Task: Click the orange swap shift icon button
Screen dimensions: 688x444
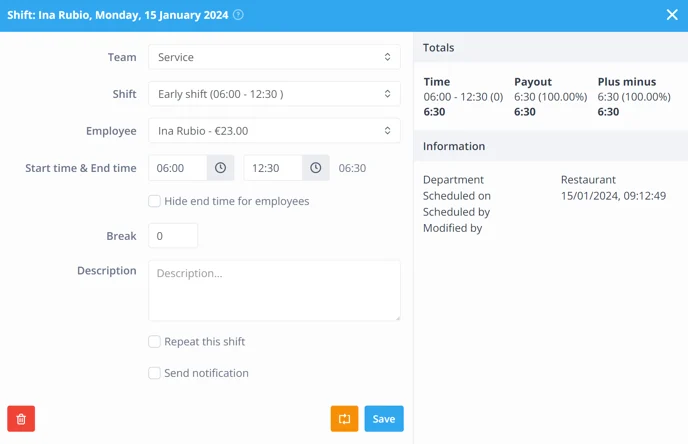Action: coord(344,419)
